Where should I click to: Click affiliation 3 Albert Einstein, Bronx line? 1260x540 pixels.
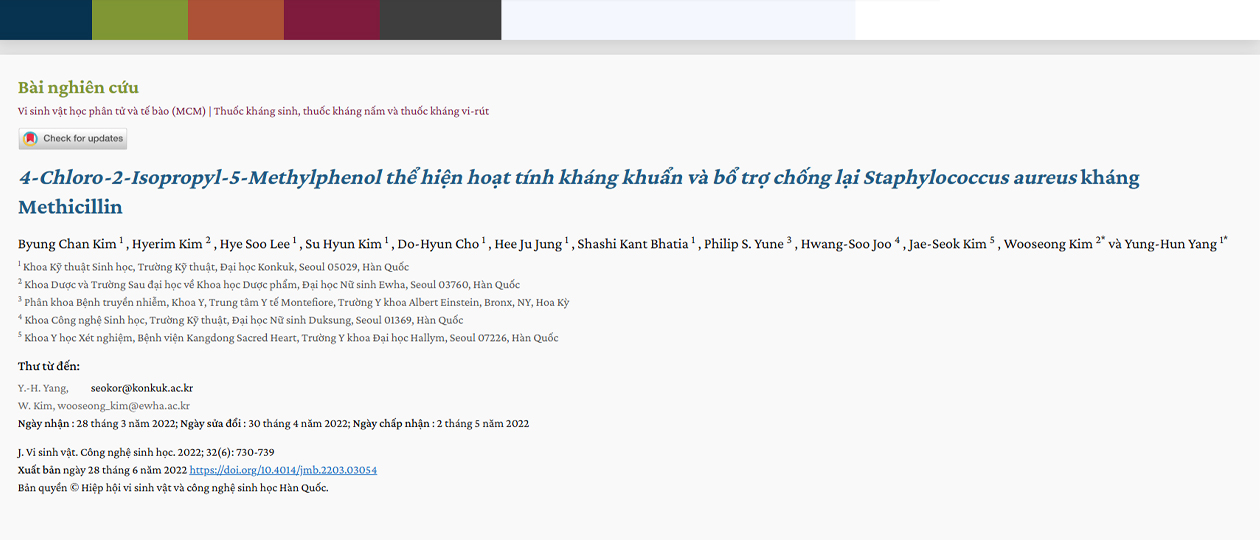pyautogui.click(x=293, y=302)
